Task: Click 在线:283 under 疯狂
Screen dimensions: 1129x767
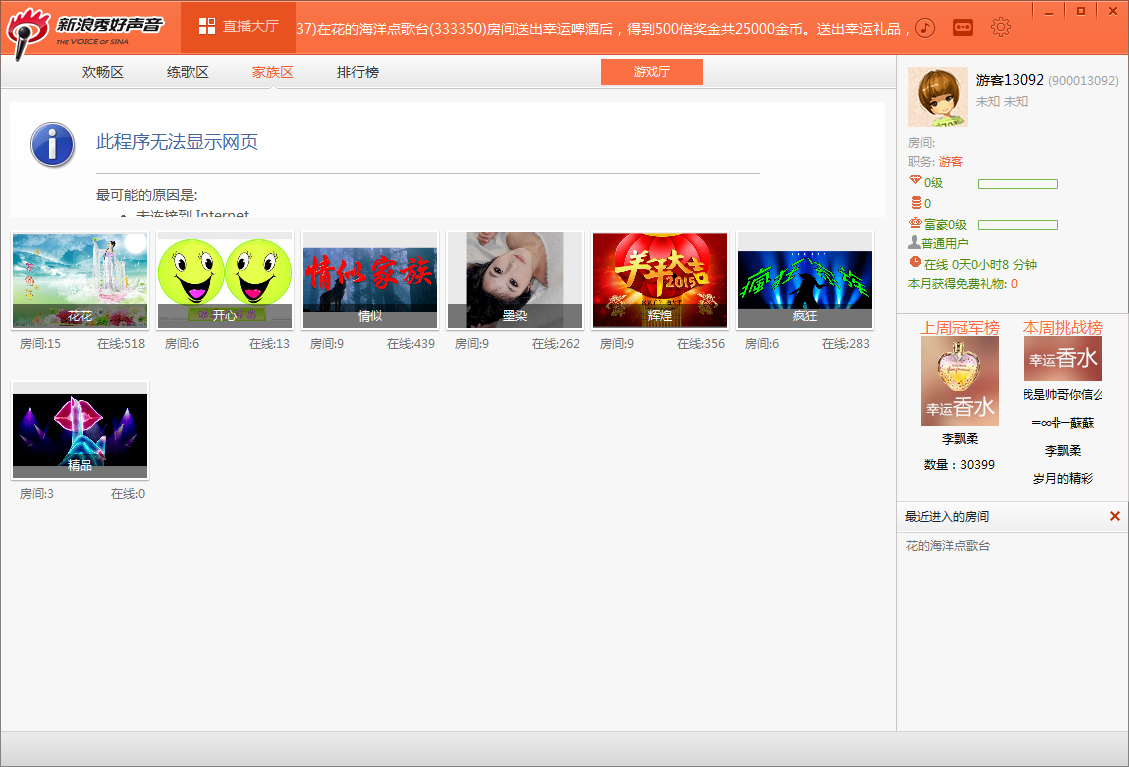Action: point(846,344)
